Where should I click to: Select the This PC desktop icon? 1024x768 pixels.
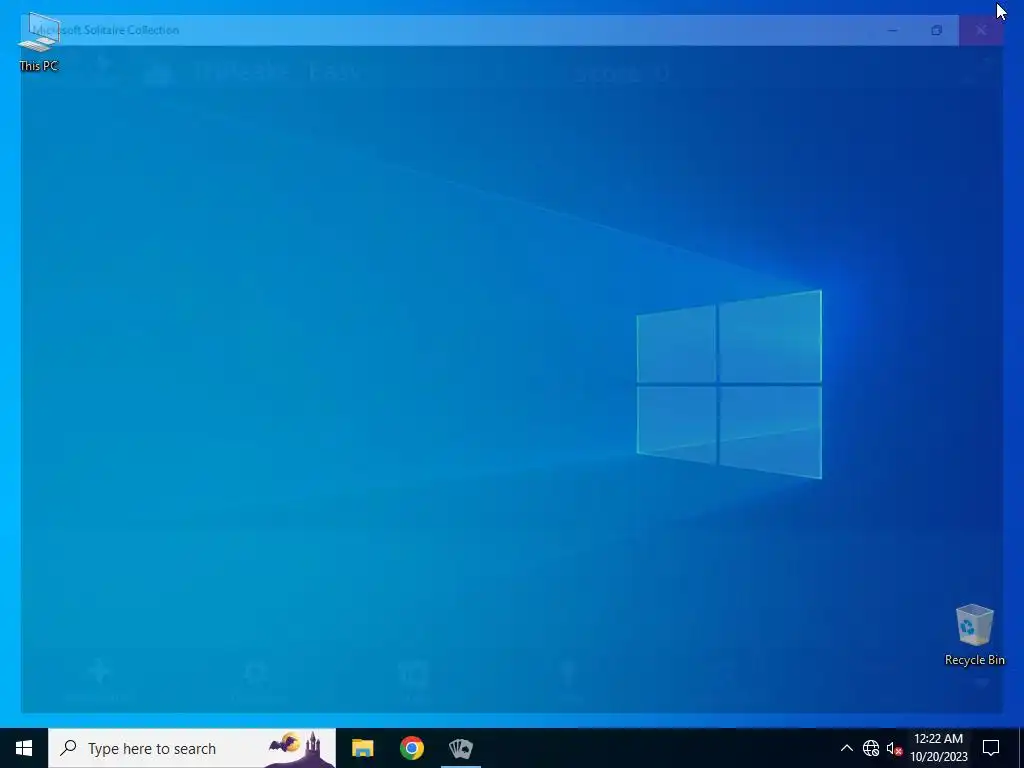pyautogui.click(x=39, y=42)
